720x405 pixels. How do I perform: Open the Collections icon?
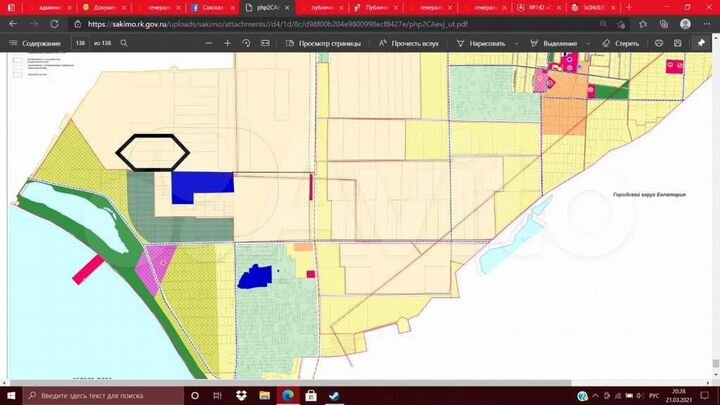click(x=664, y=24)
